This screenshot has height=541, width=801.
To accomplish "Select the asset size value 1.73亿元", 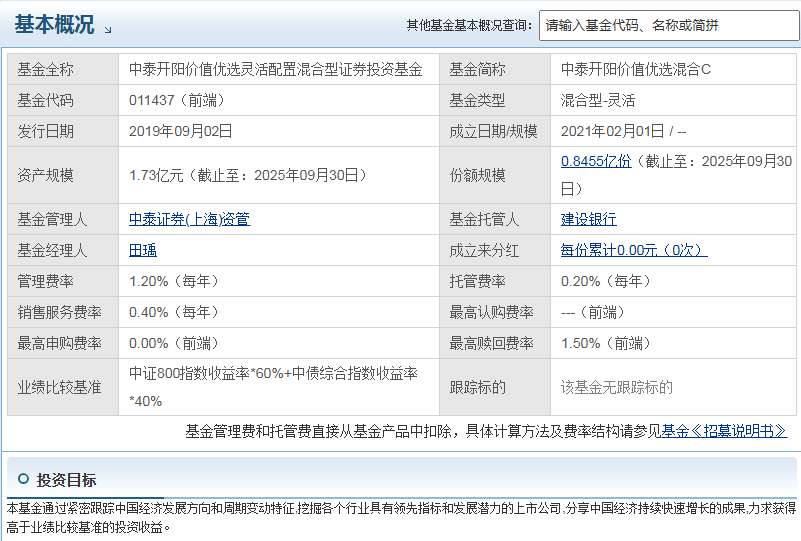I will point(156,176).
